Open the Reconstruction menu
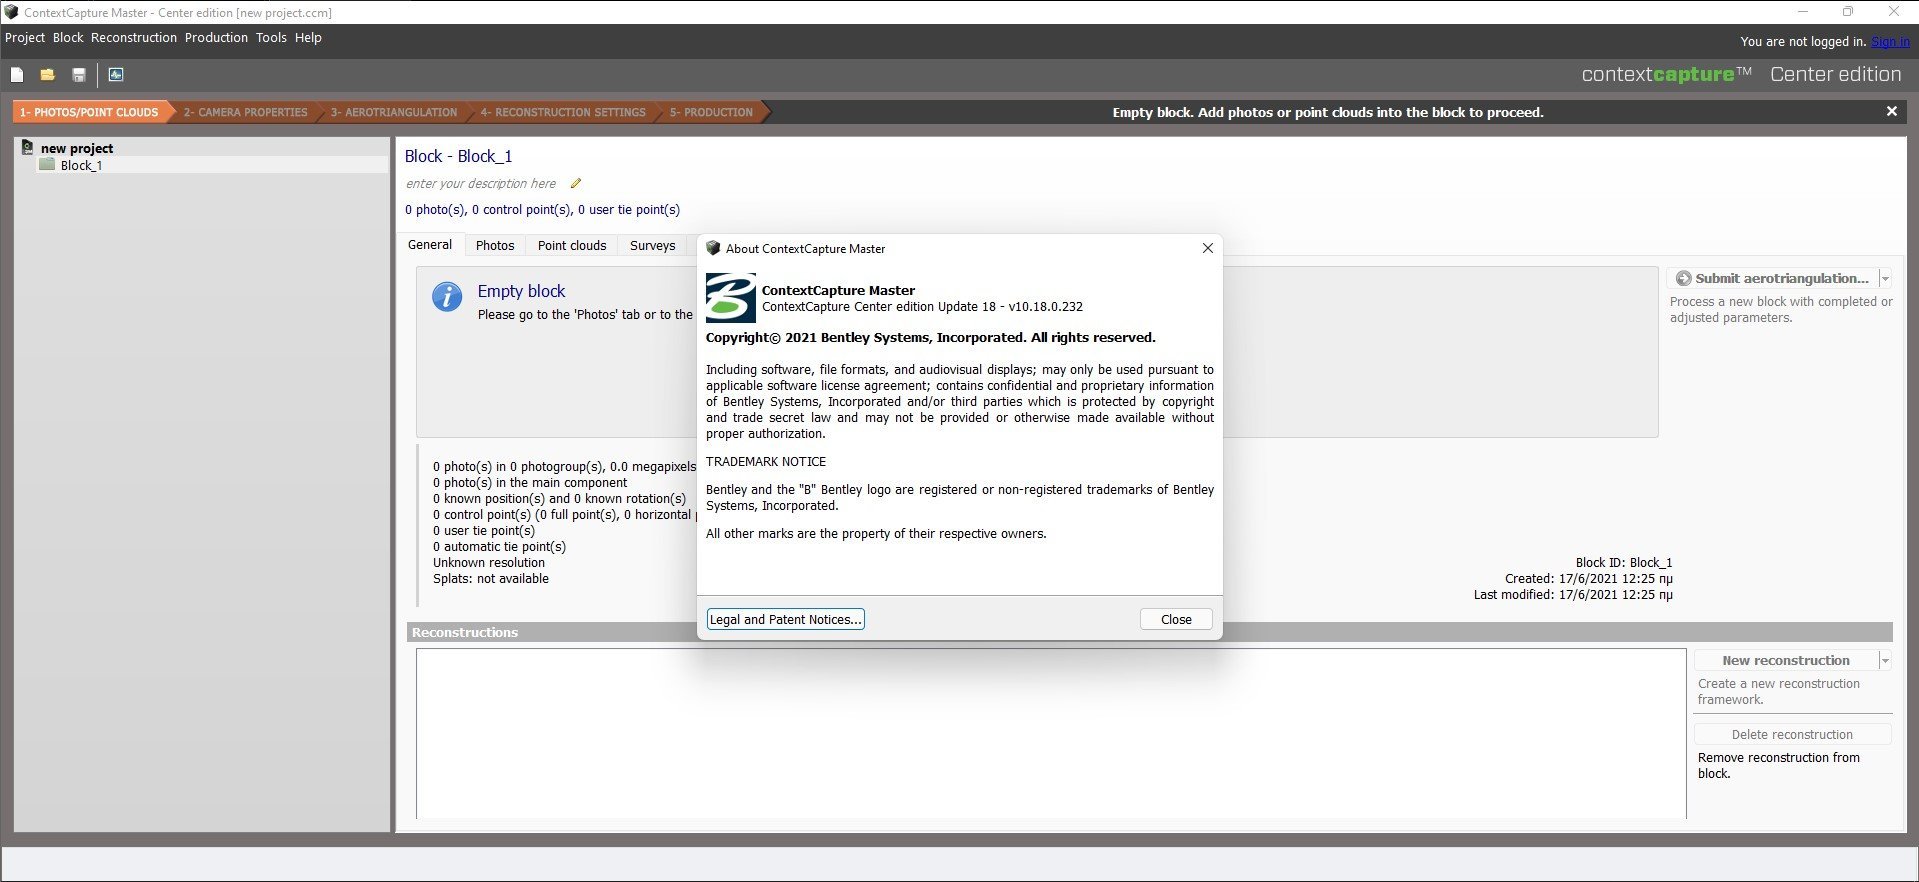1919x882 pixels. (133, 38)
